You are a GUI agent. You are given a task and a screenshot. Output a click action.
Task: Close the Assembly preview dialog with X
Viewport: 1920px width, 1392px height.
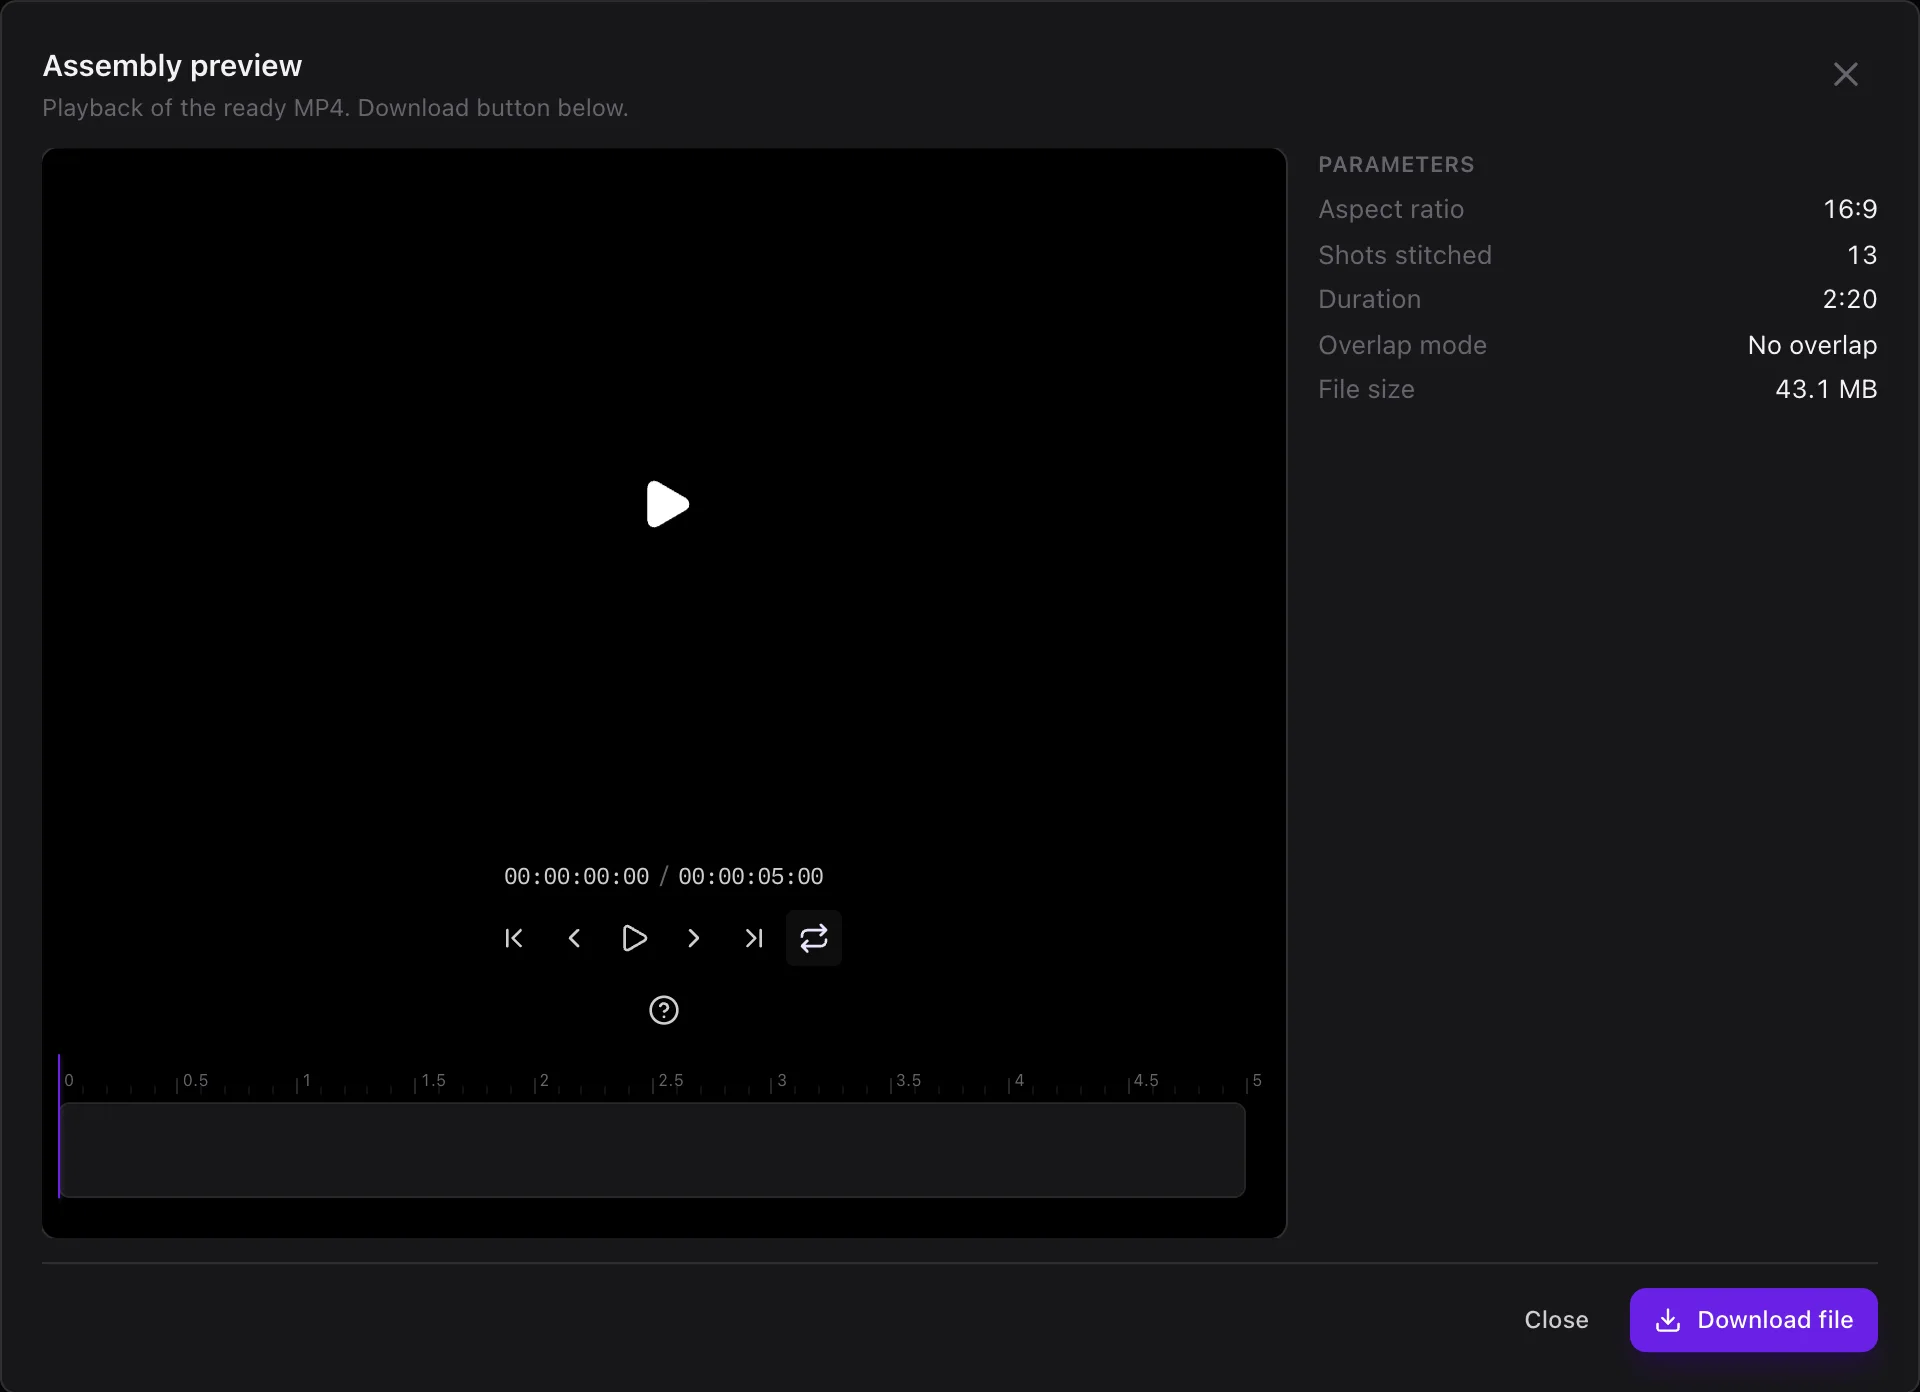point(1846,74)
